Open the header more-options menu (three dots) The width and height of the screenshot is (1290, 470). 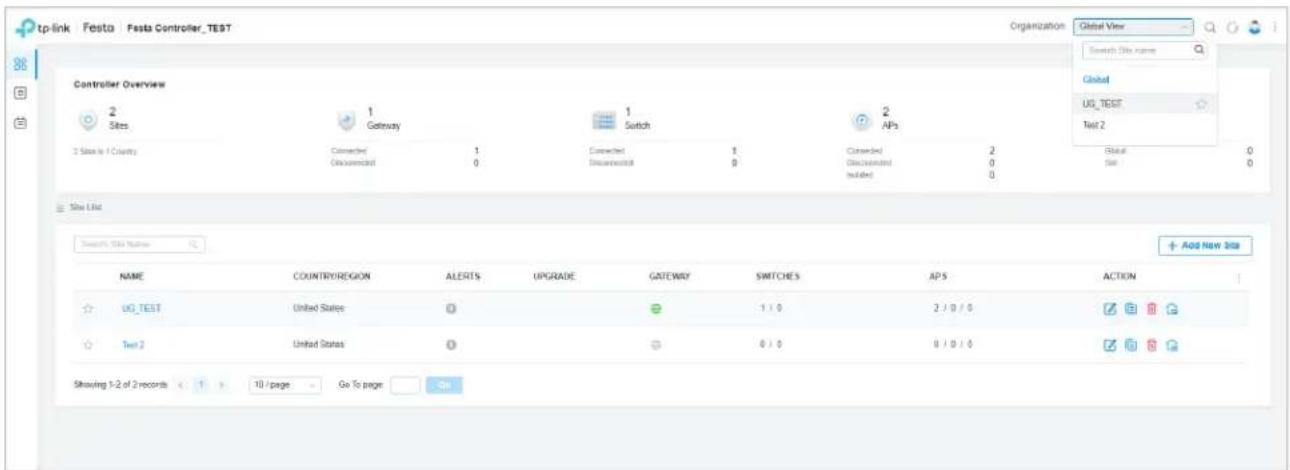(x=1273, y=27)
